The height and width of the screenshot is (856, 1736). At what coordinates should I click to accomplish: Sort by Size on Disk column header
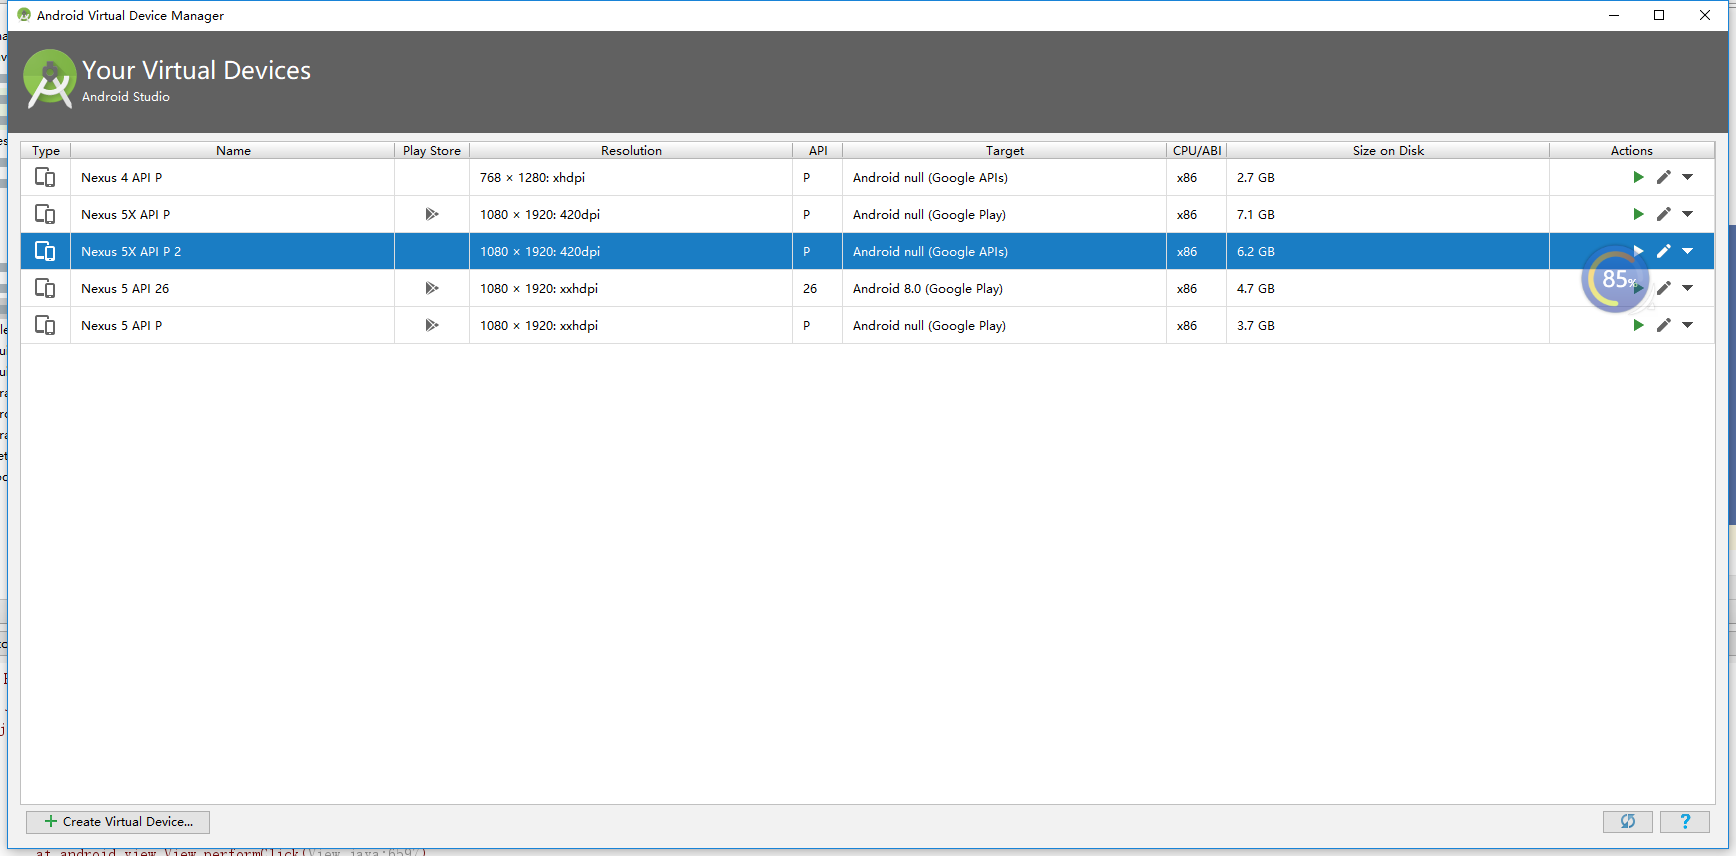pyautogui.click(x=1388, y=150)
